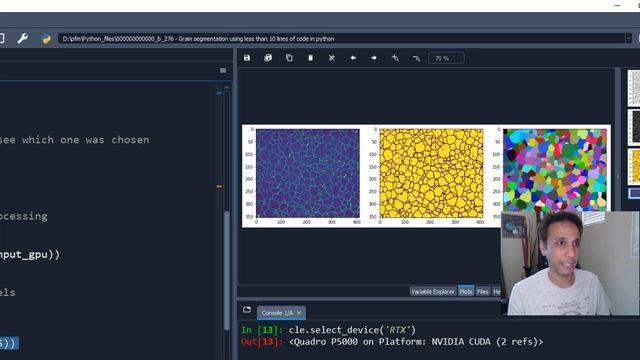Zoom out of the plot
The width and height of the screenshot is (640, 360).
[x=416, y=58]
